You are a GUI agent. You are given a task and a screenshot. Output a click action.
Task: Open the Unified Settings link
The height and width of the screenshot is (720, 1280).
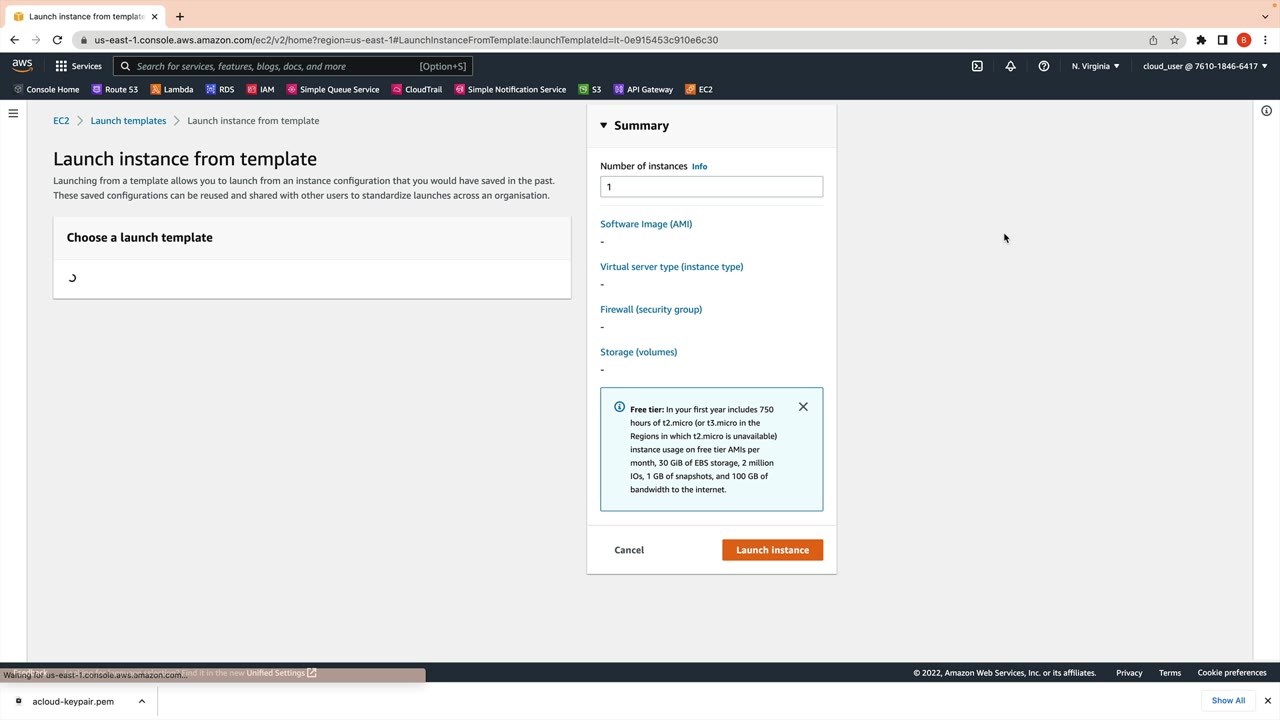click(281, 673)
